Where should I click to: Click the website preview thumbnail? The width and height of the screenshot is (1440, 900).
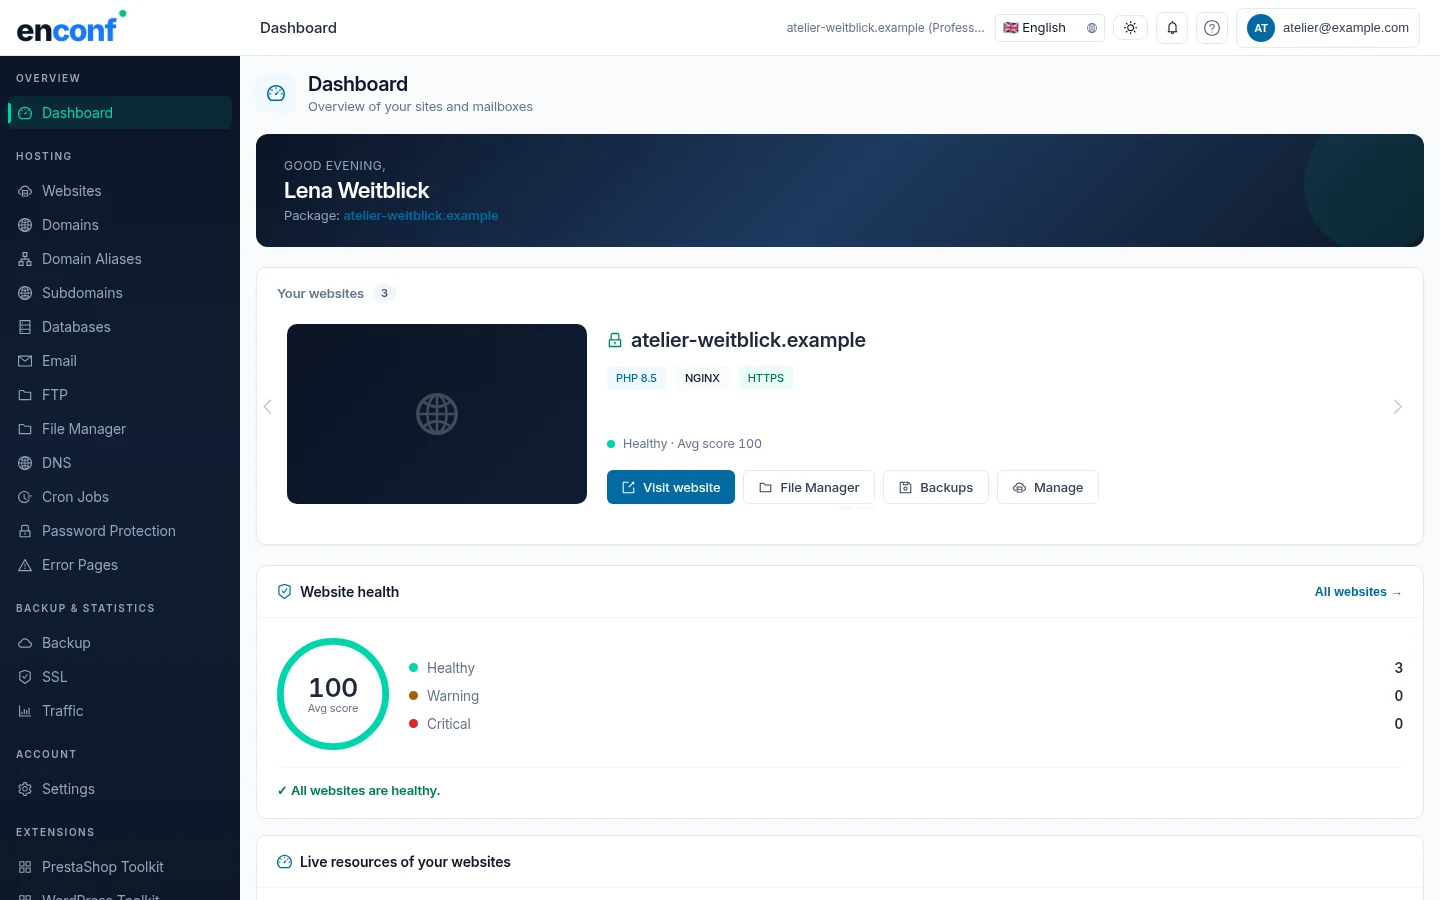click(437, 414)
